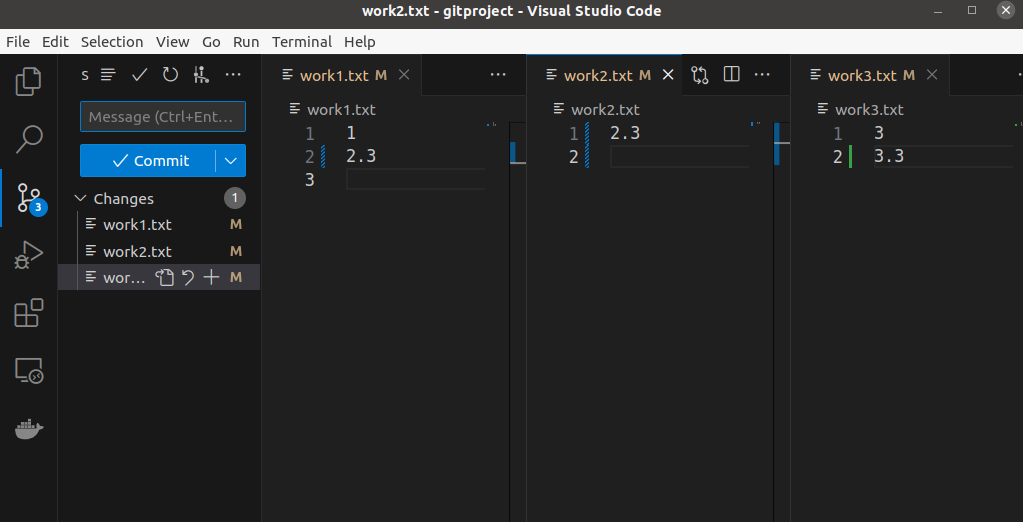1023x522 pixels.
Task: Click Split Editor icon in work2.txt group
Action: [x=731, y=74]
